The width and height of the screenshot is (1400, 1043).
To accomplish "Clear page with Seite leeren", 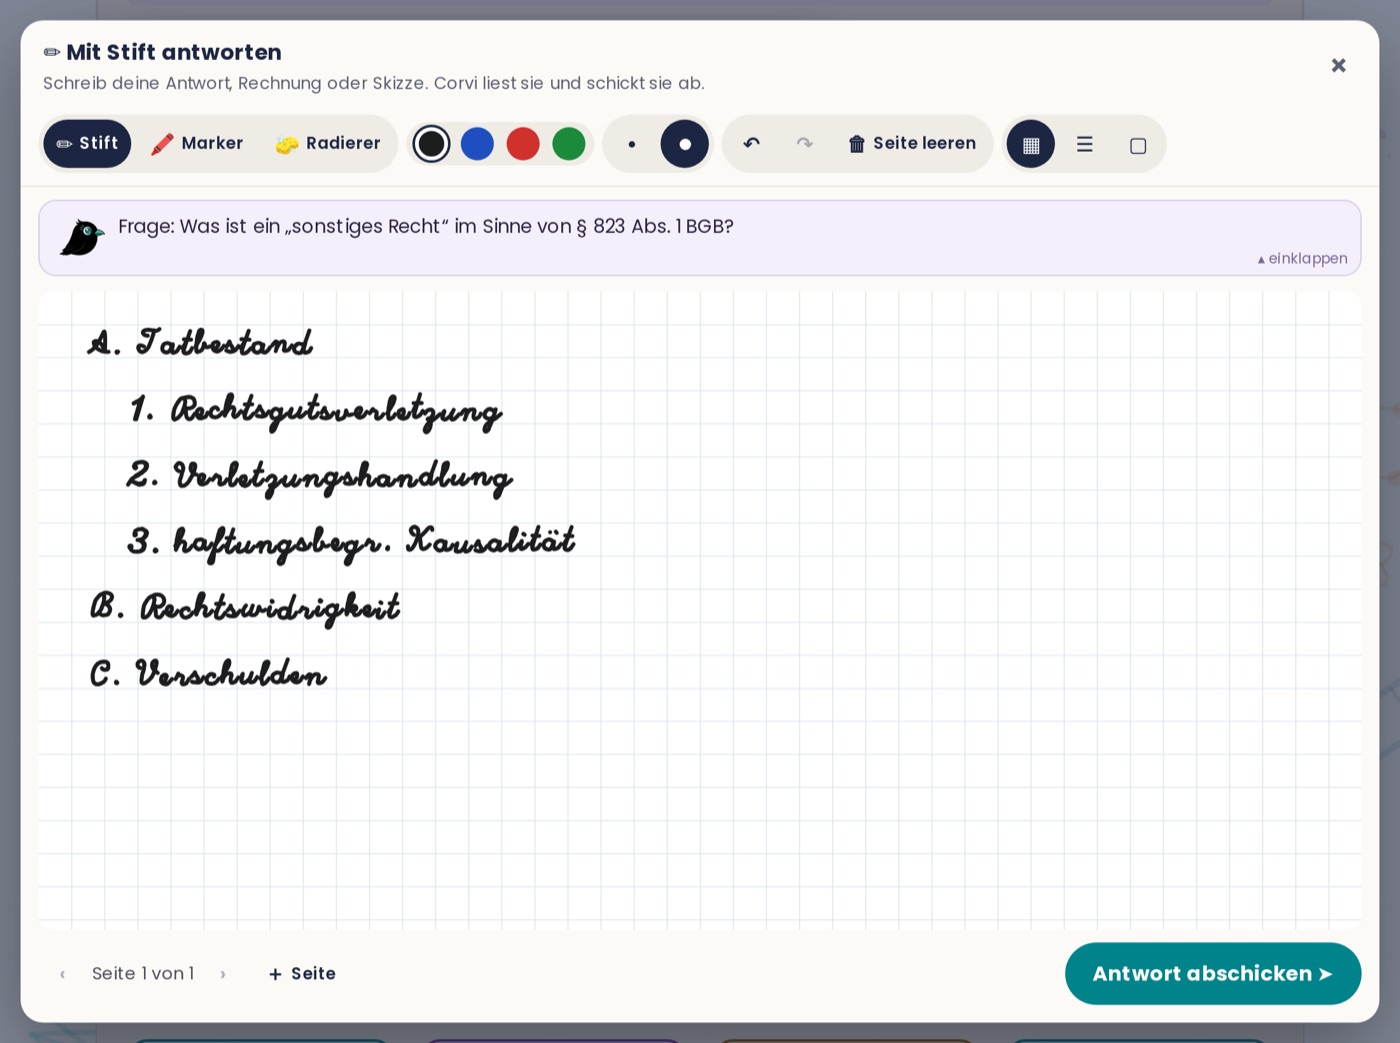I will (x=912, y=144).
